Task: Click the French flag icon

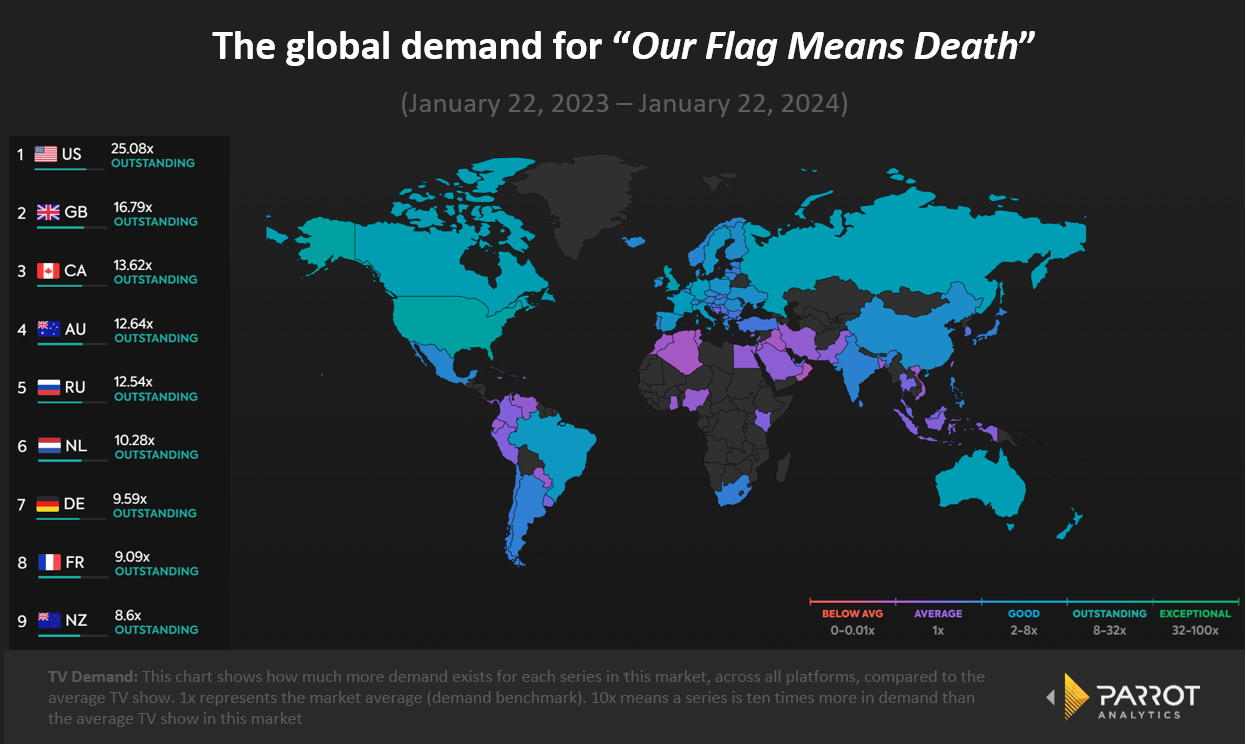Action: [x=49, y=562]
